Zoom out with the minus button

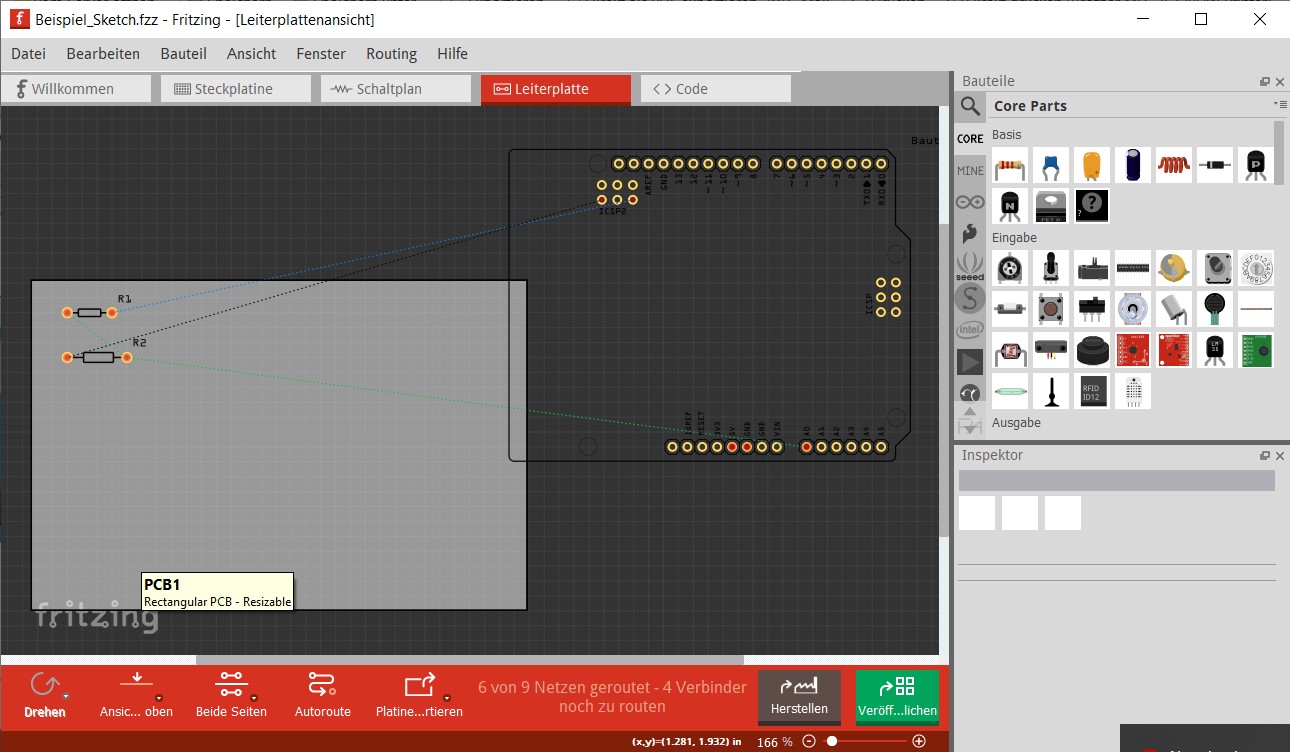(809, 742)
